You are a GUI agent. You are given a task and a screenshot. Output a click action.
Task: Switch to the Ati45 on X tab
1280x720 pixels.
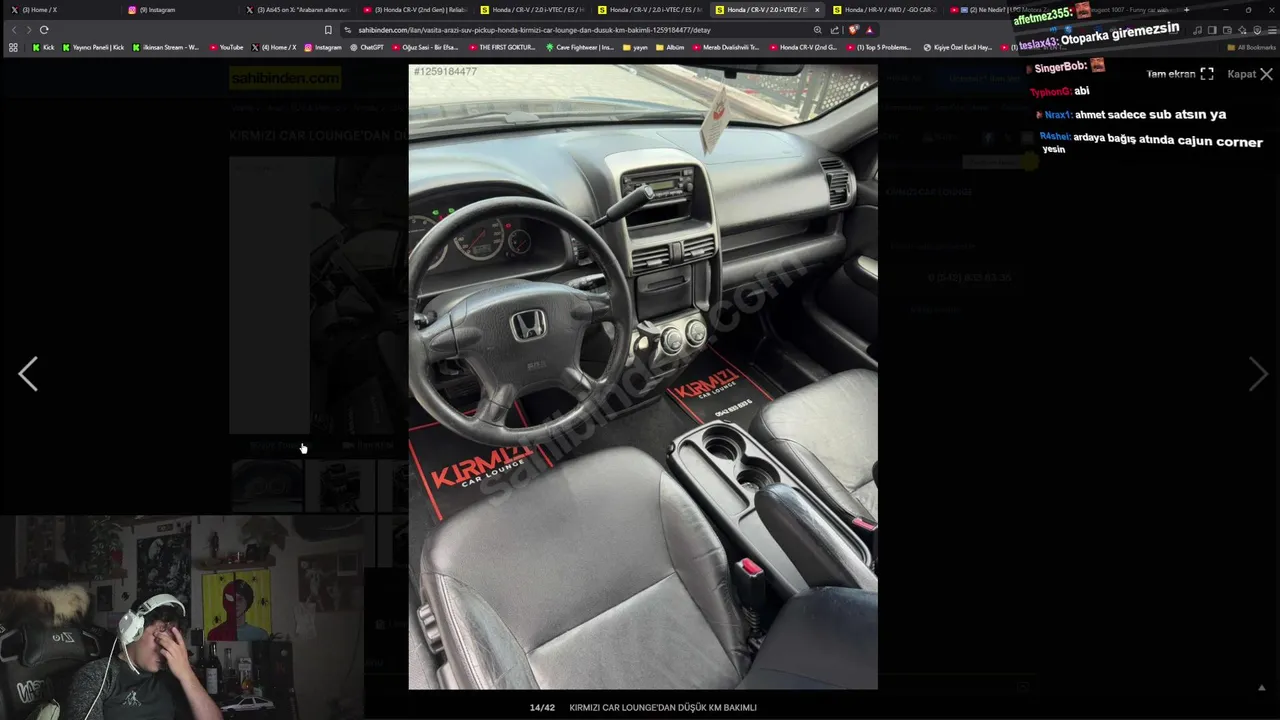pyautogui.click(x=296, y=10)
